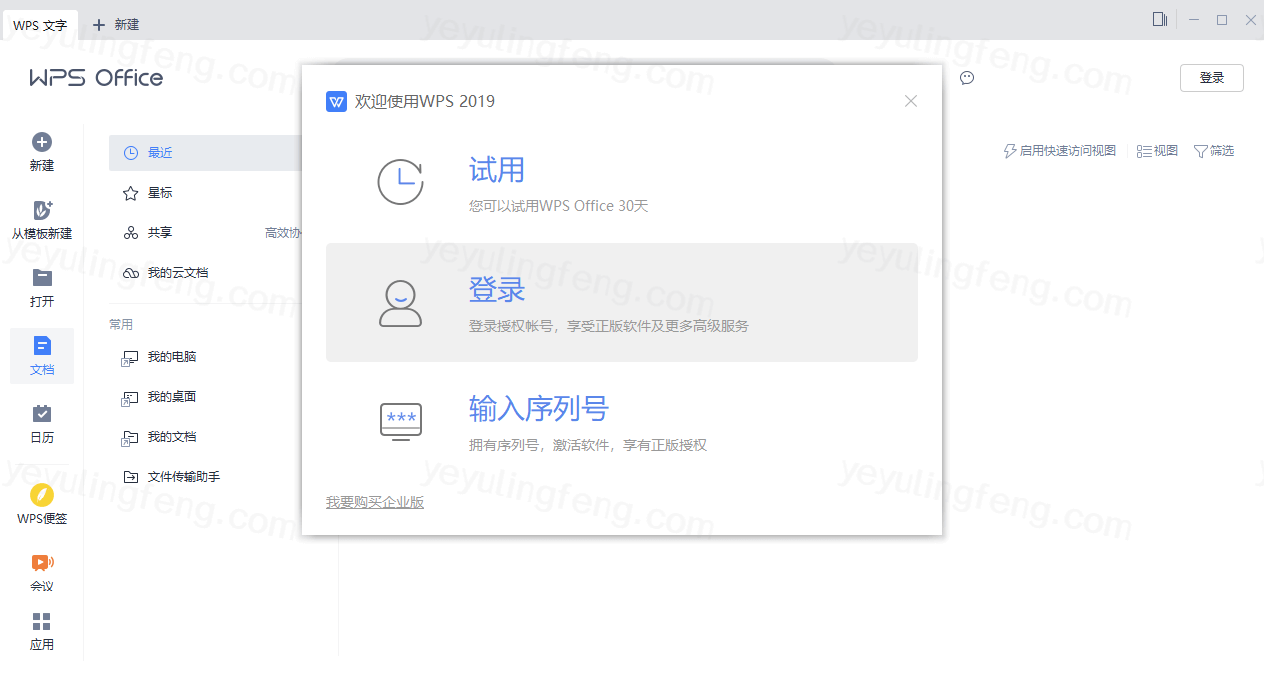
Task: Choose 输入序列号 option
Action: [622, 421]
